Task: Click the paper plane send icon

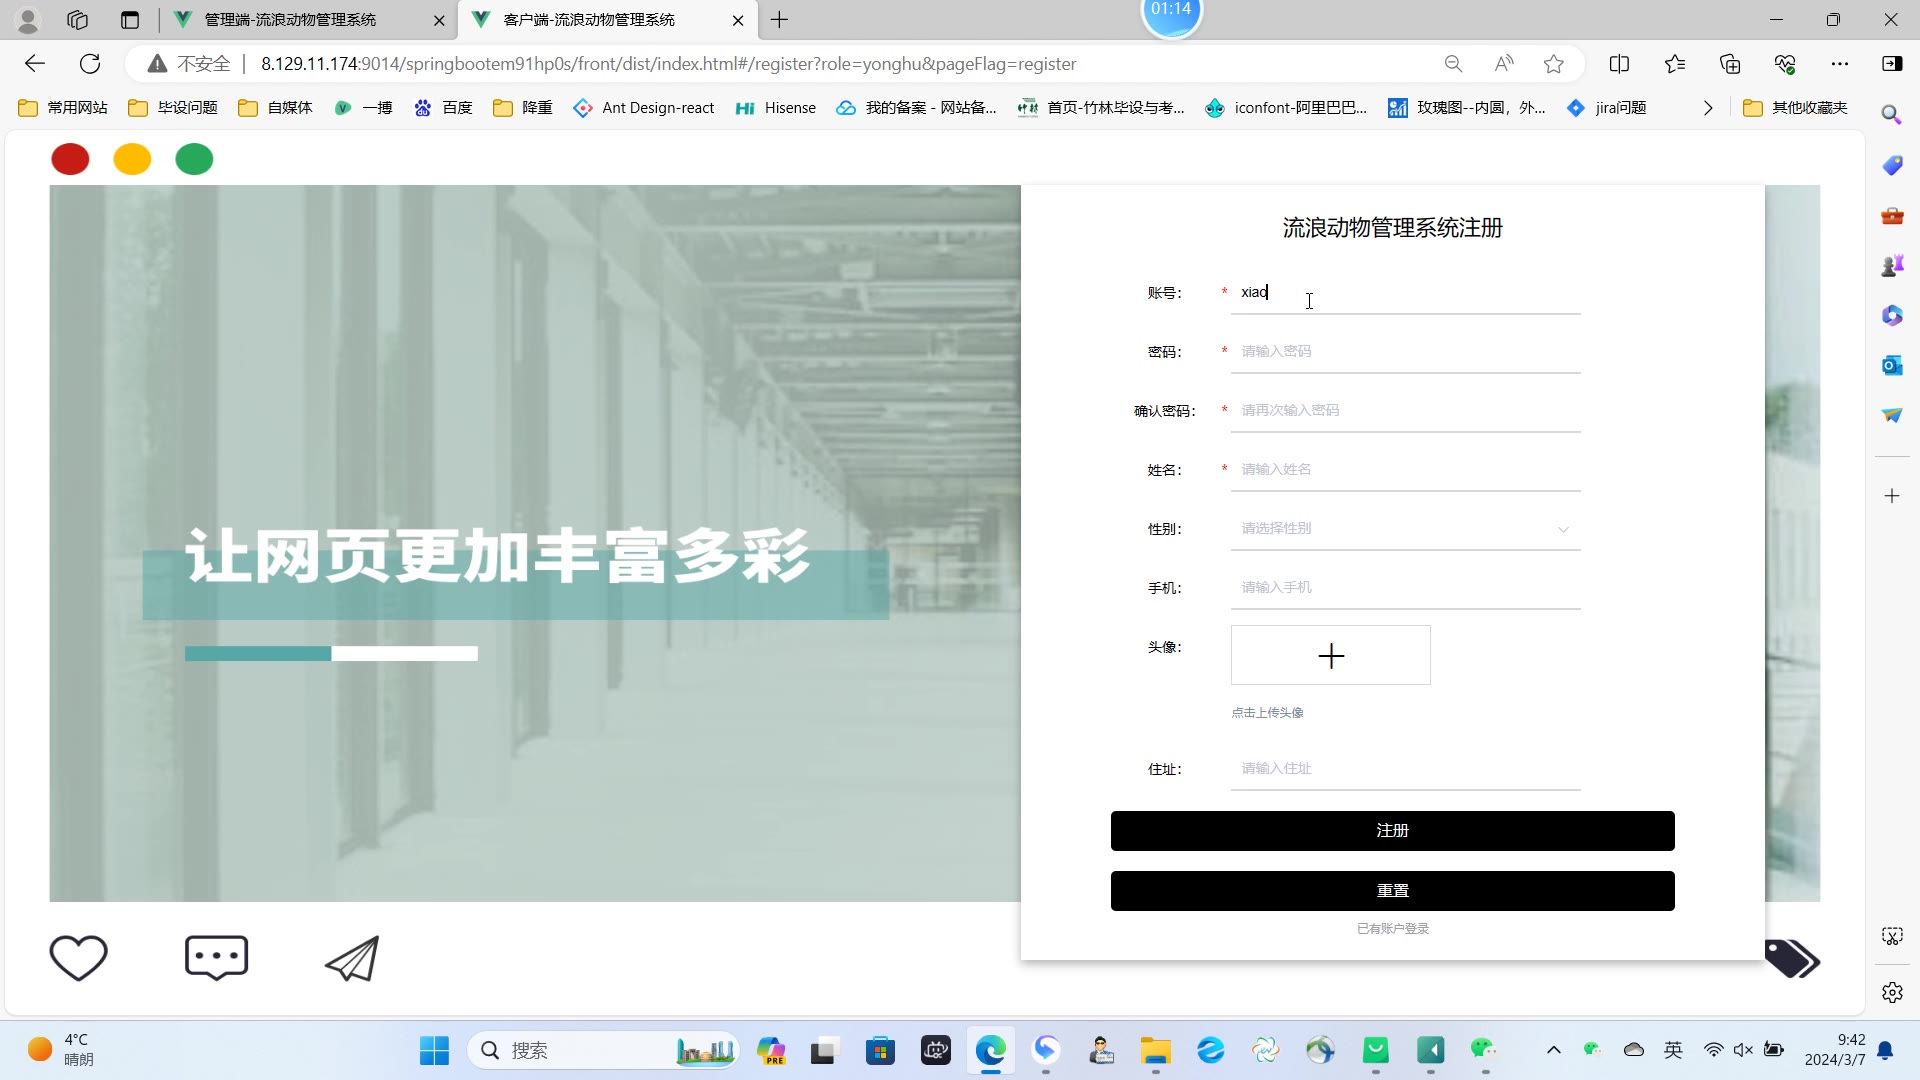Action: [x=352, y=958]
